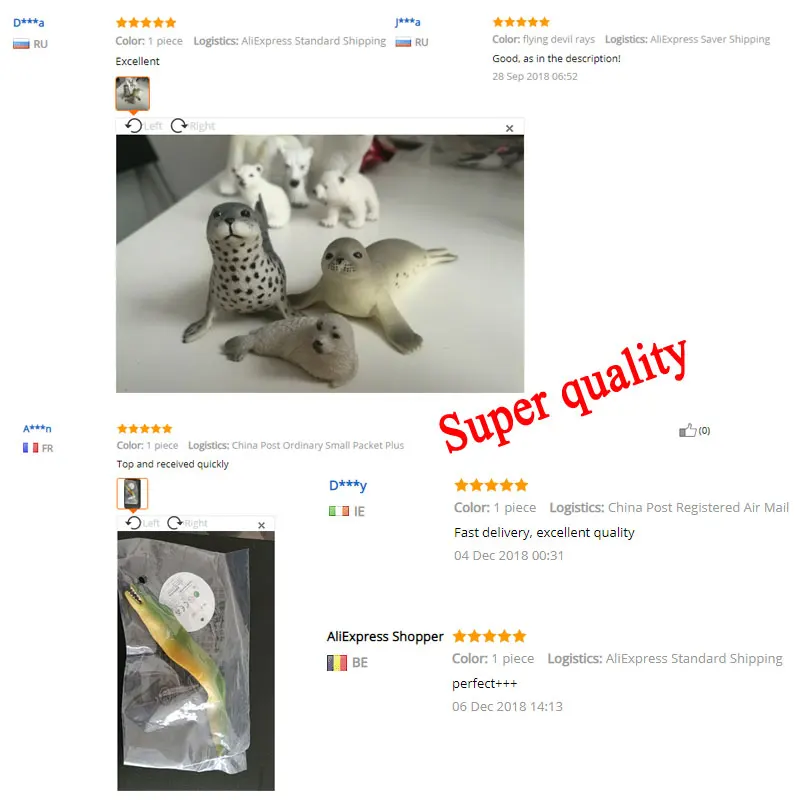Rotate seal photo left

(x=143, y=126)
